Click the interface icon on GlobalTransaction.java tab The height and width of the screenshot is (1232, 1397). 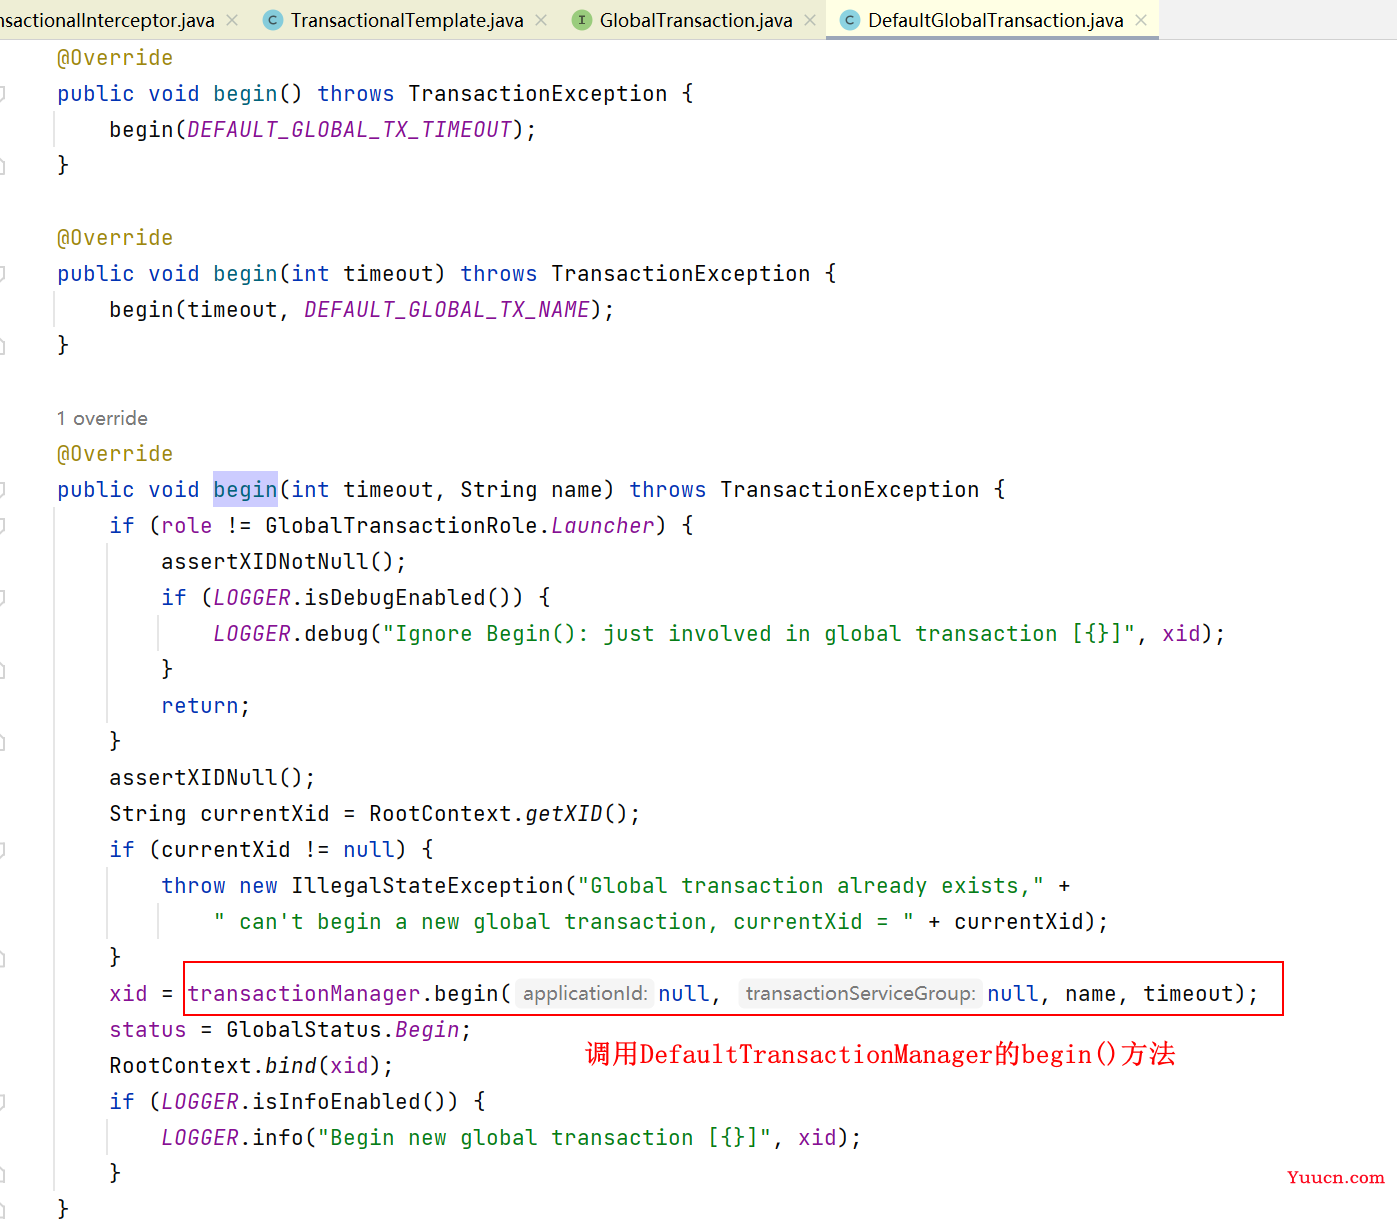click(x=581, y=20)
